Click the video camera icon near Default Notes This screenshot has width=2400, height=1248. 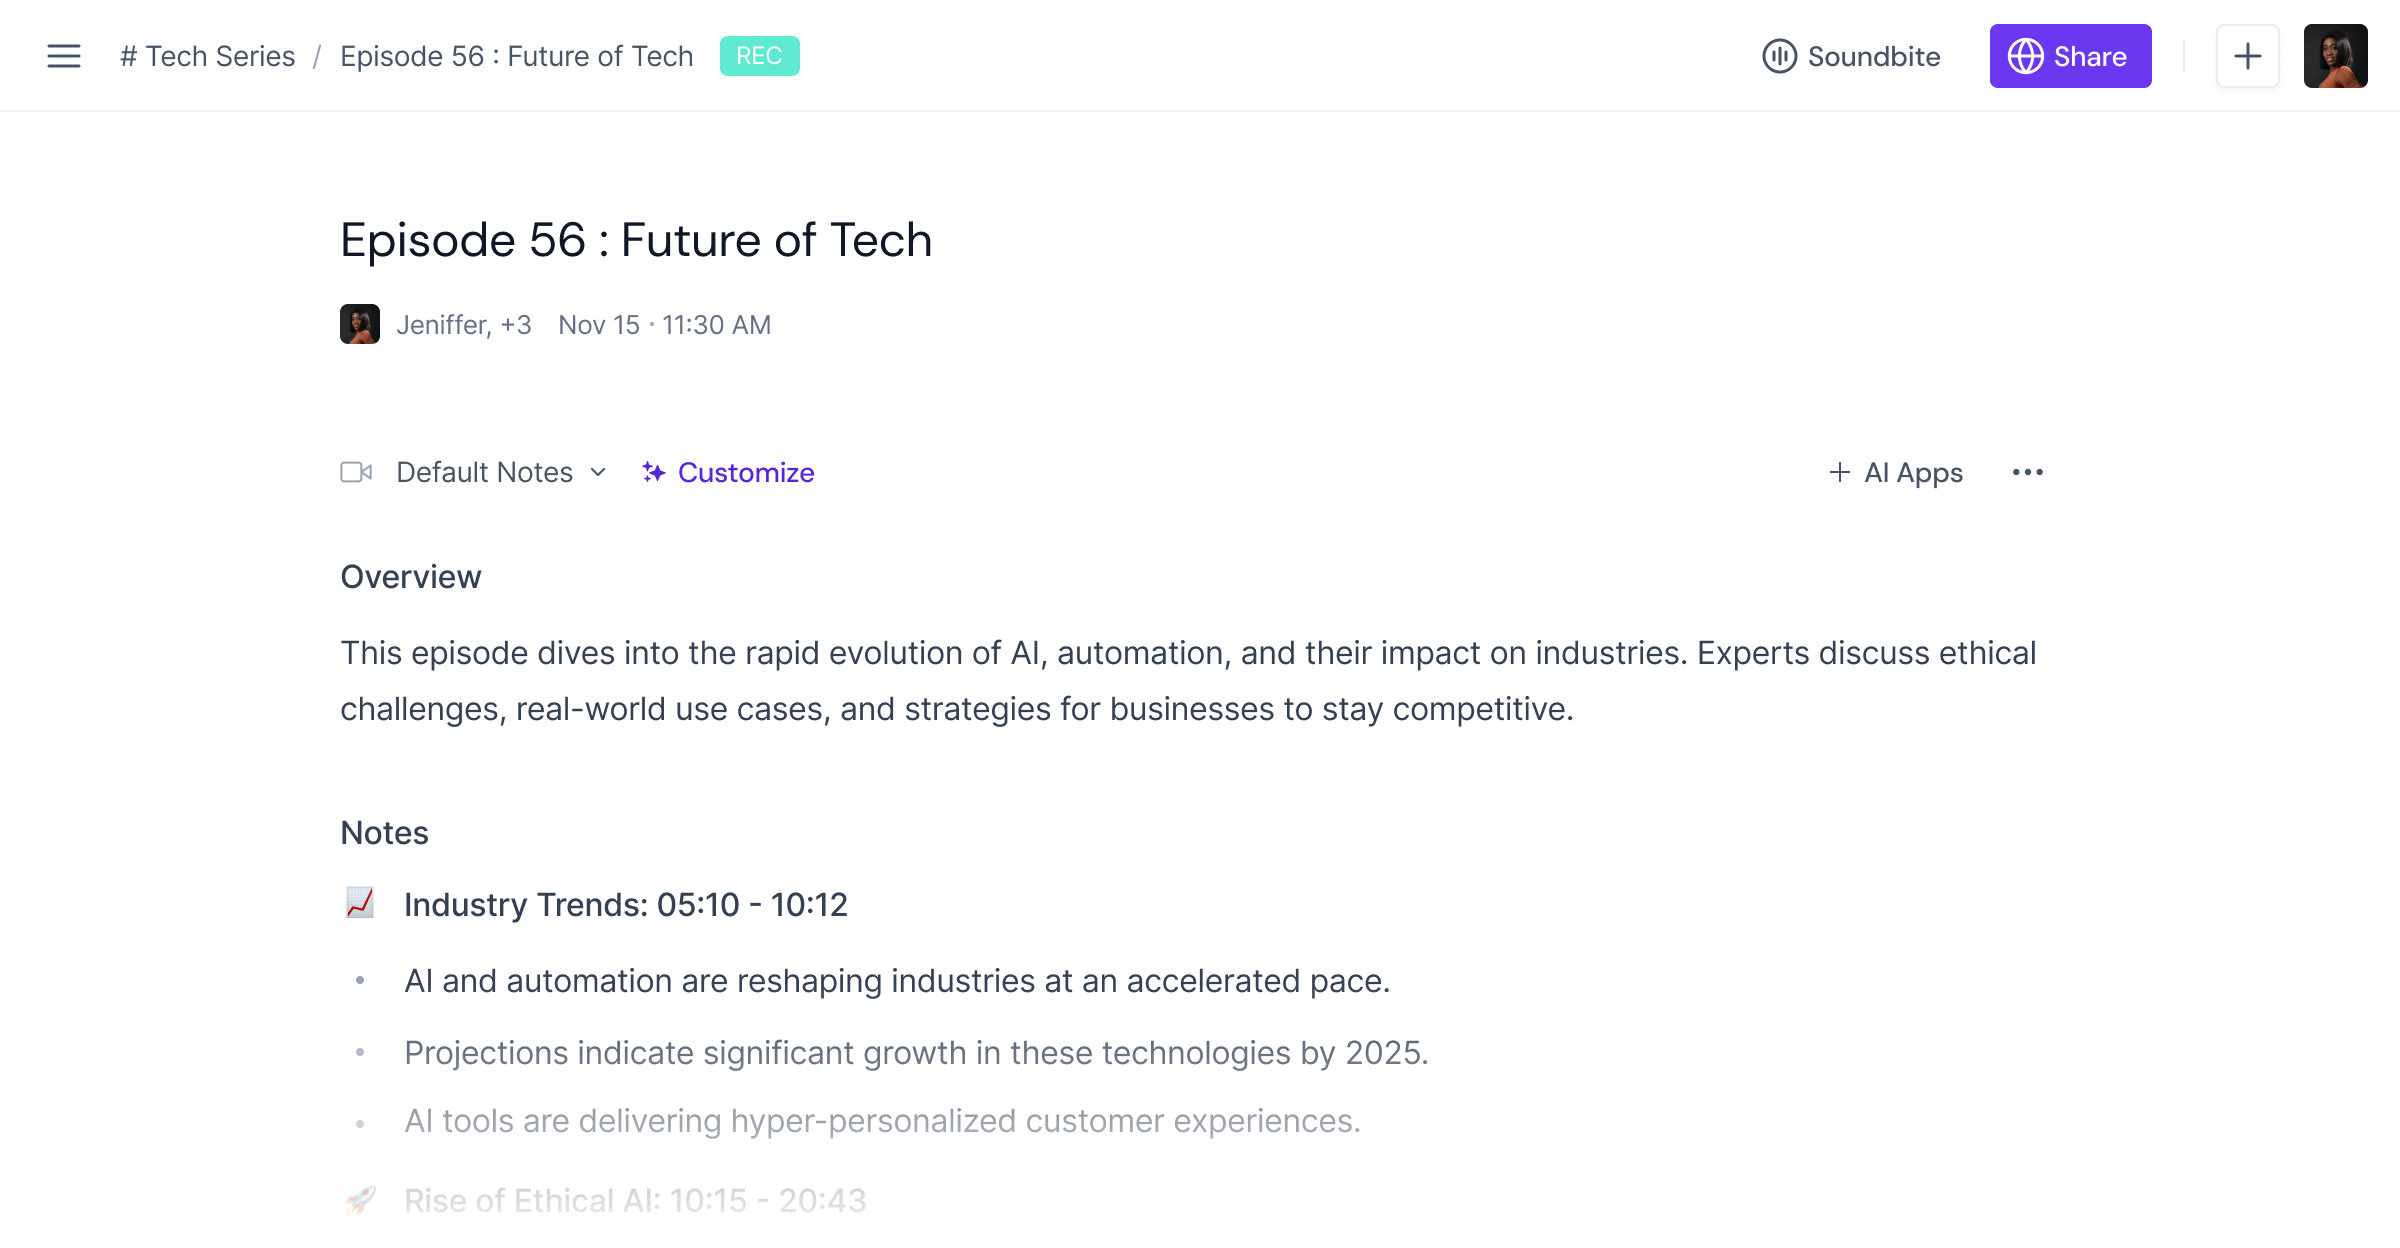[x=356, y=472]
